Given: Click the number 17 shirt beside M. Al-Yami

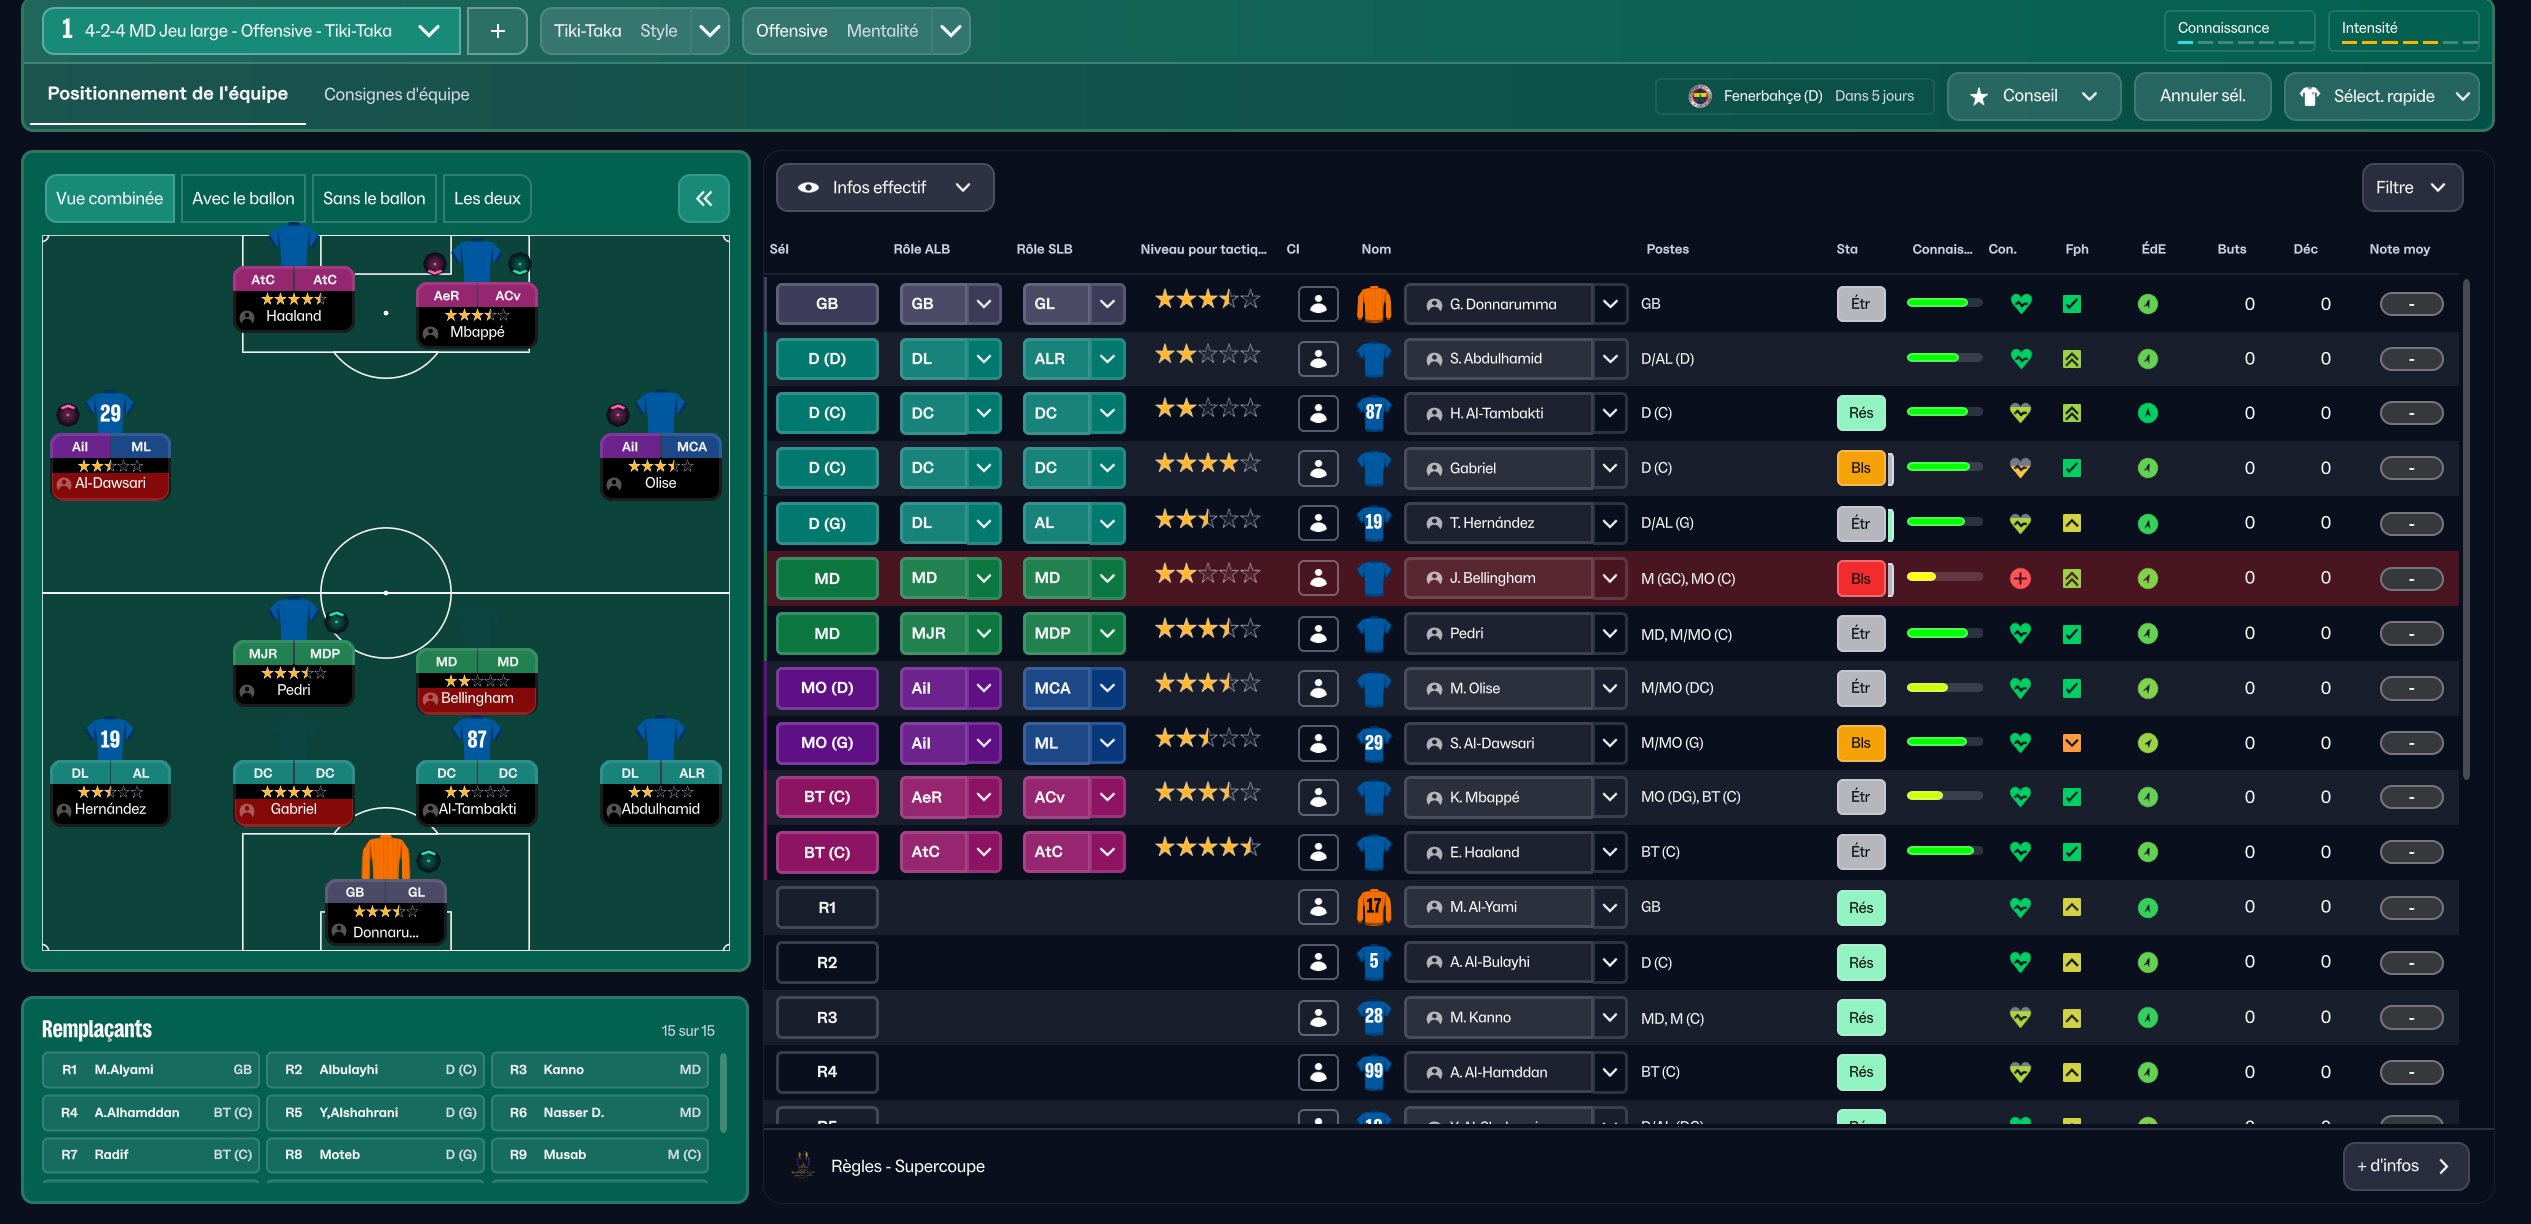Looking at the screenshot, I should [x=1374, y=907].
